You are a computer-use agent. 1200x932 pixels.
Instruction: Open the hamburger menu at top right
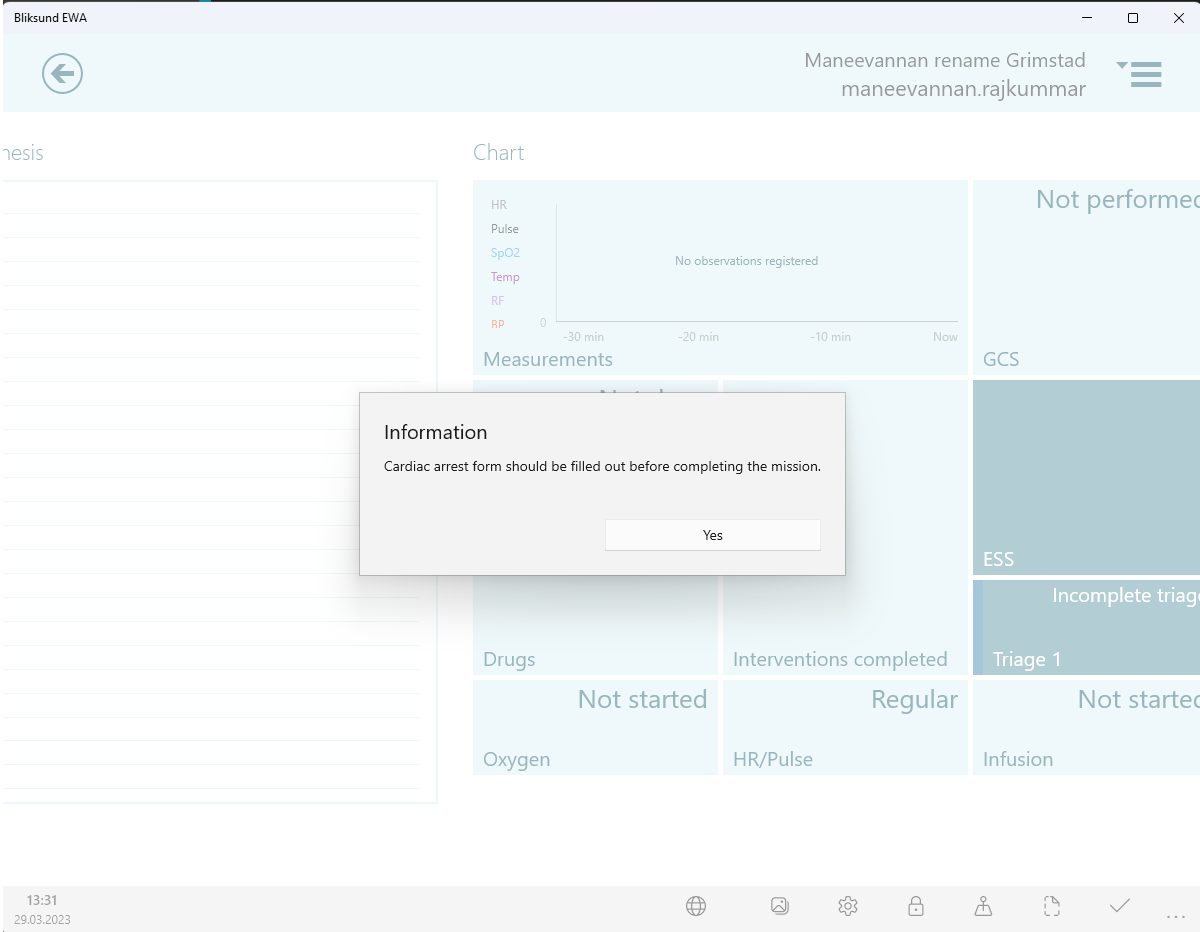[1139, 73]
